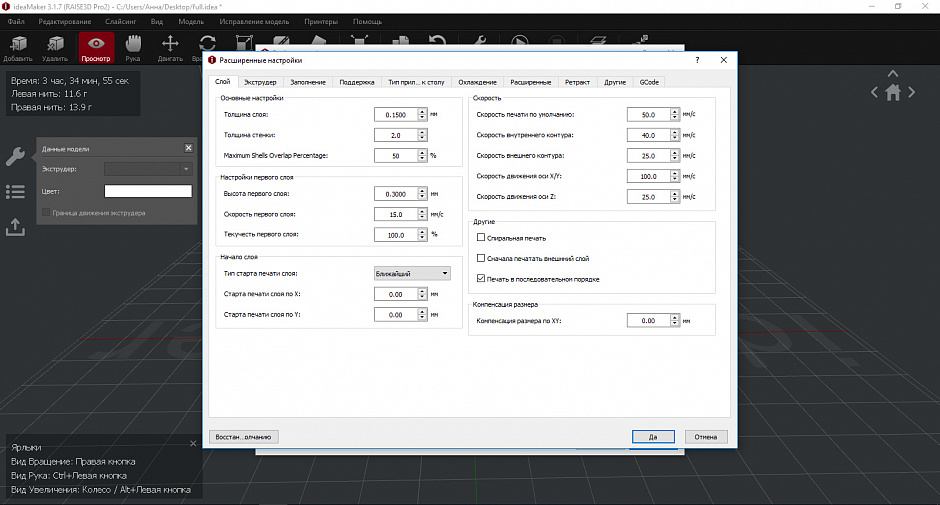Increase Толщина слоя with up spinner arrow
Image resolution: width=940 pixels, height=505 pixels.
(423, 111)
